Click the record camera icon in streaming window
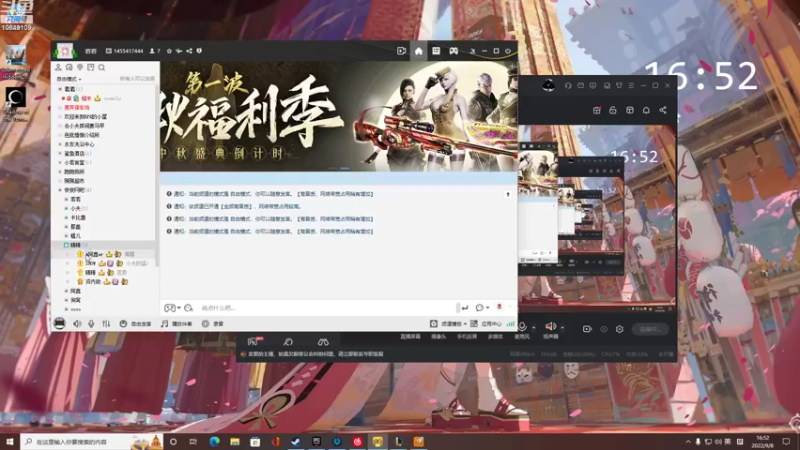Viewport: 800px width, 450px height. pos(587,329)
